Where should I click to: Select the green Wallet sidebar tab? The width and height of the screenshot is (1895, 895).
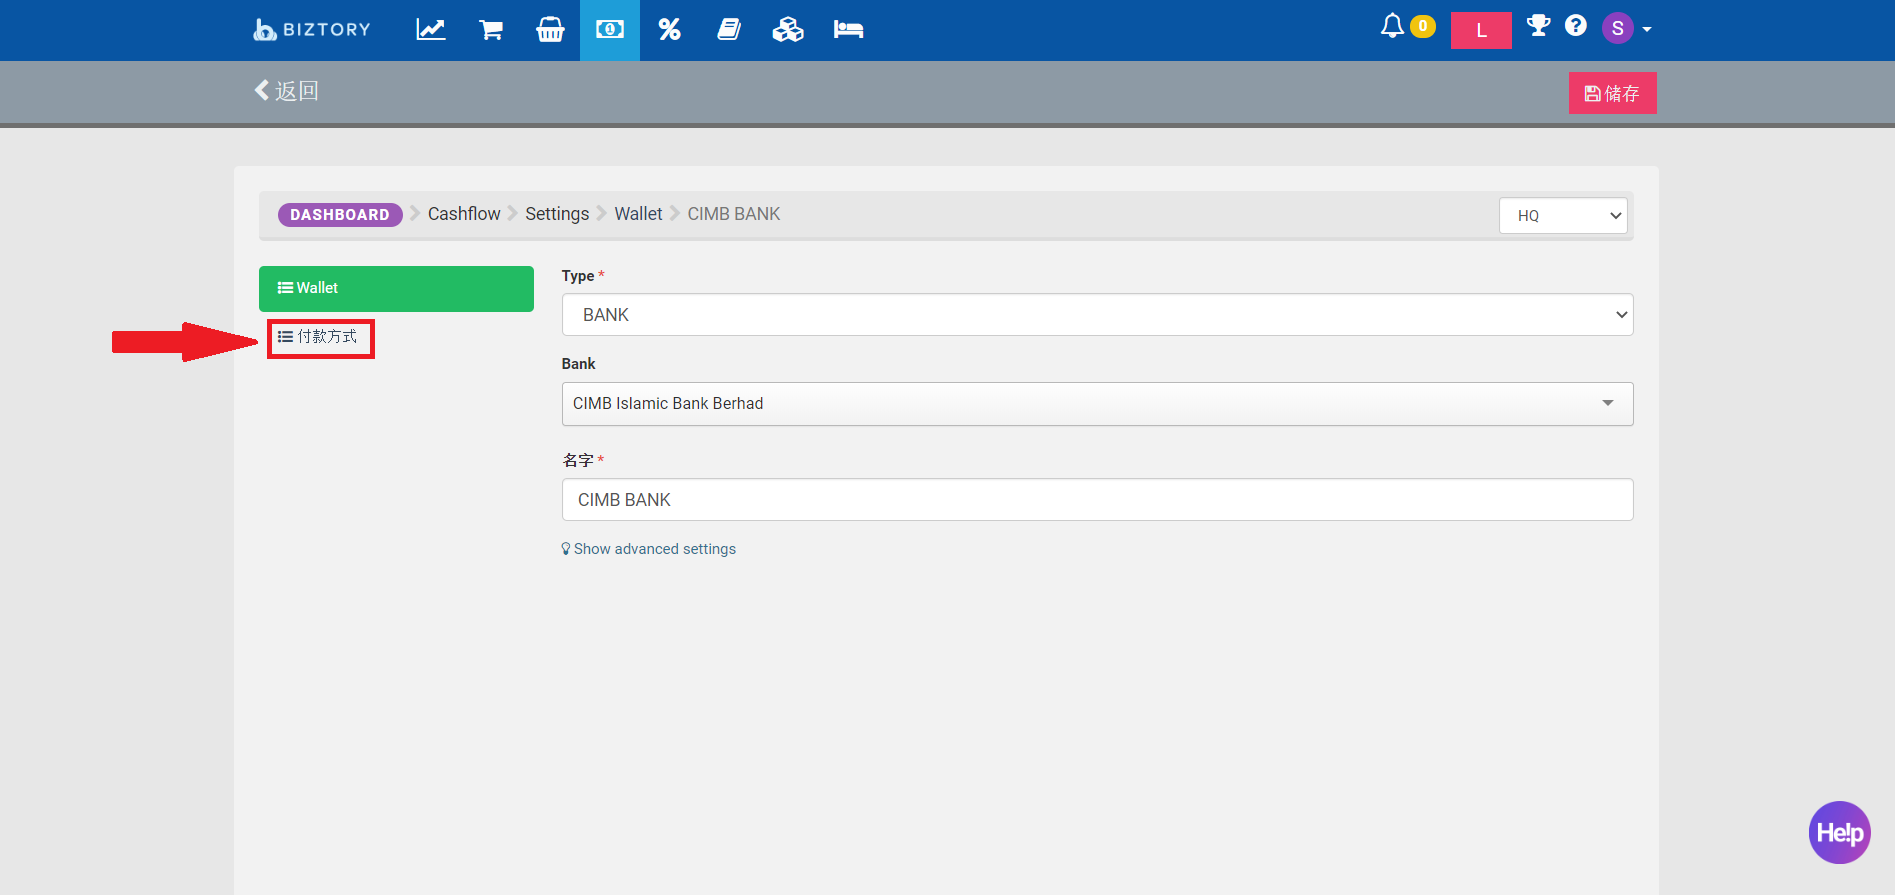coord(396,289)
